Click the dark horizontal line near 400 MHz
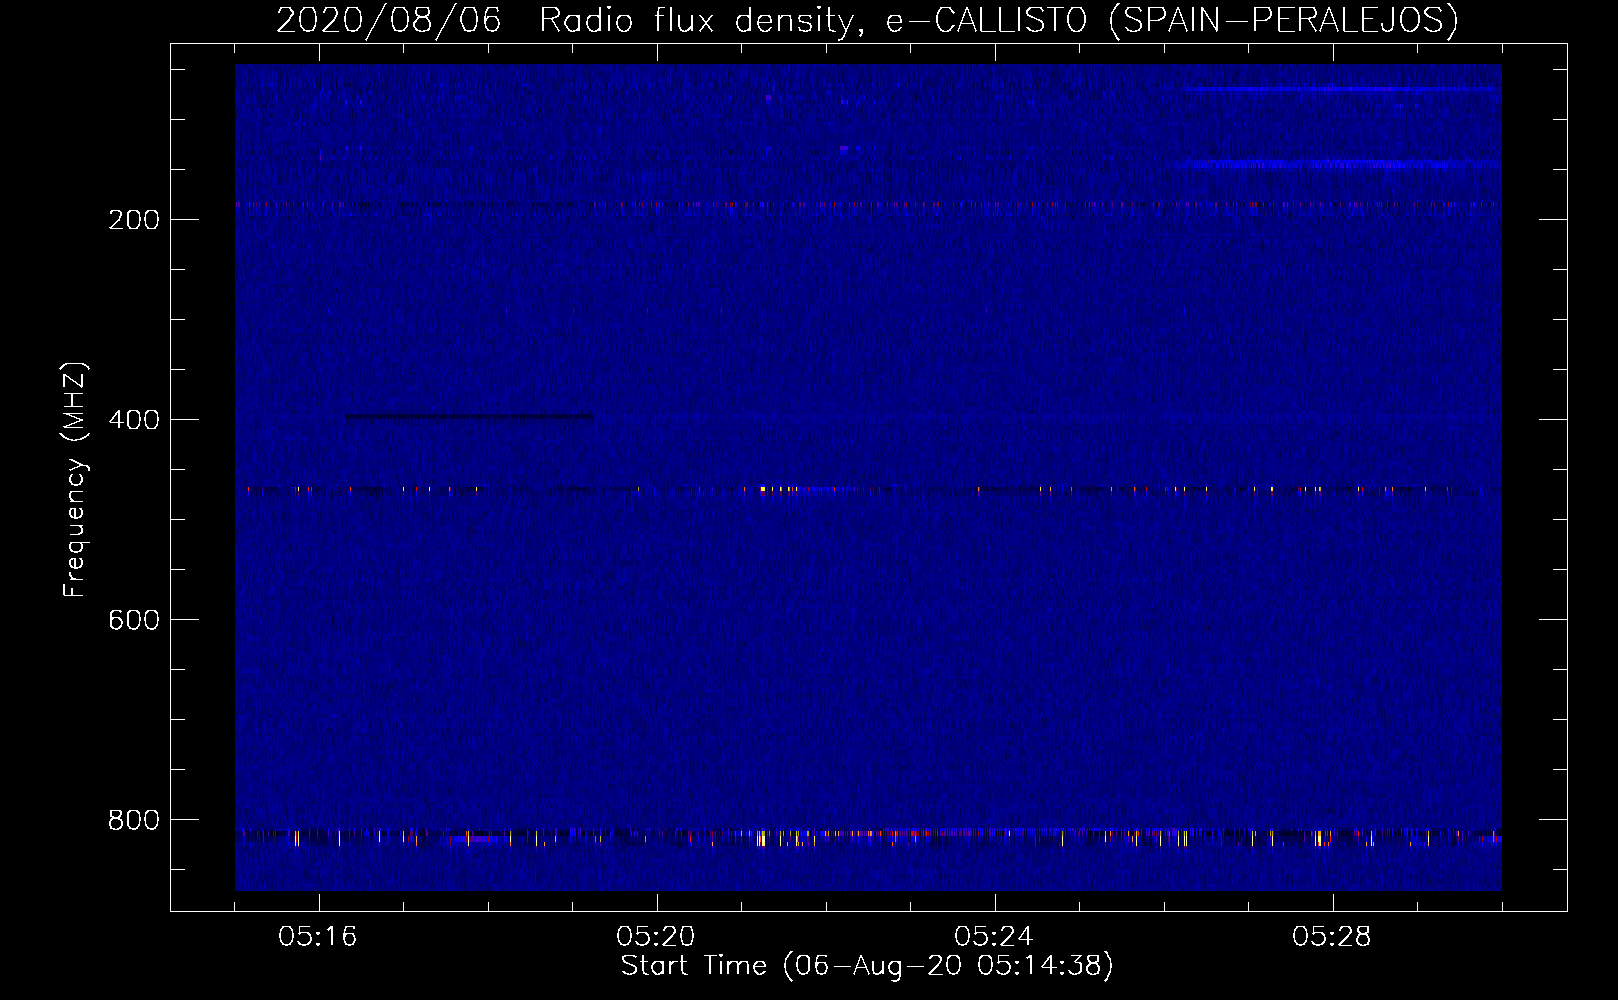Screen dimensions: 1618x1000 (x=469, y=416)
